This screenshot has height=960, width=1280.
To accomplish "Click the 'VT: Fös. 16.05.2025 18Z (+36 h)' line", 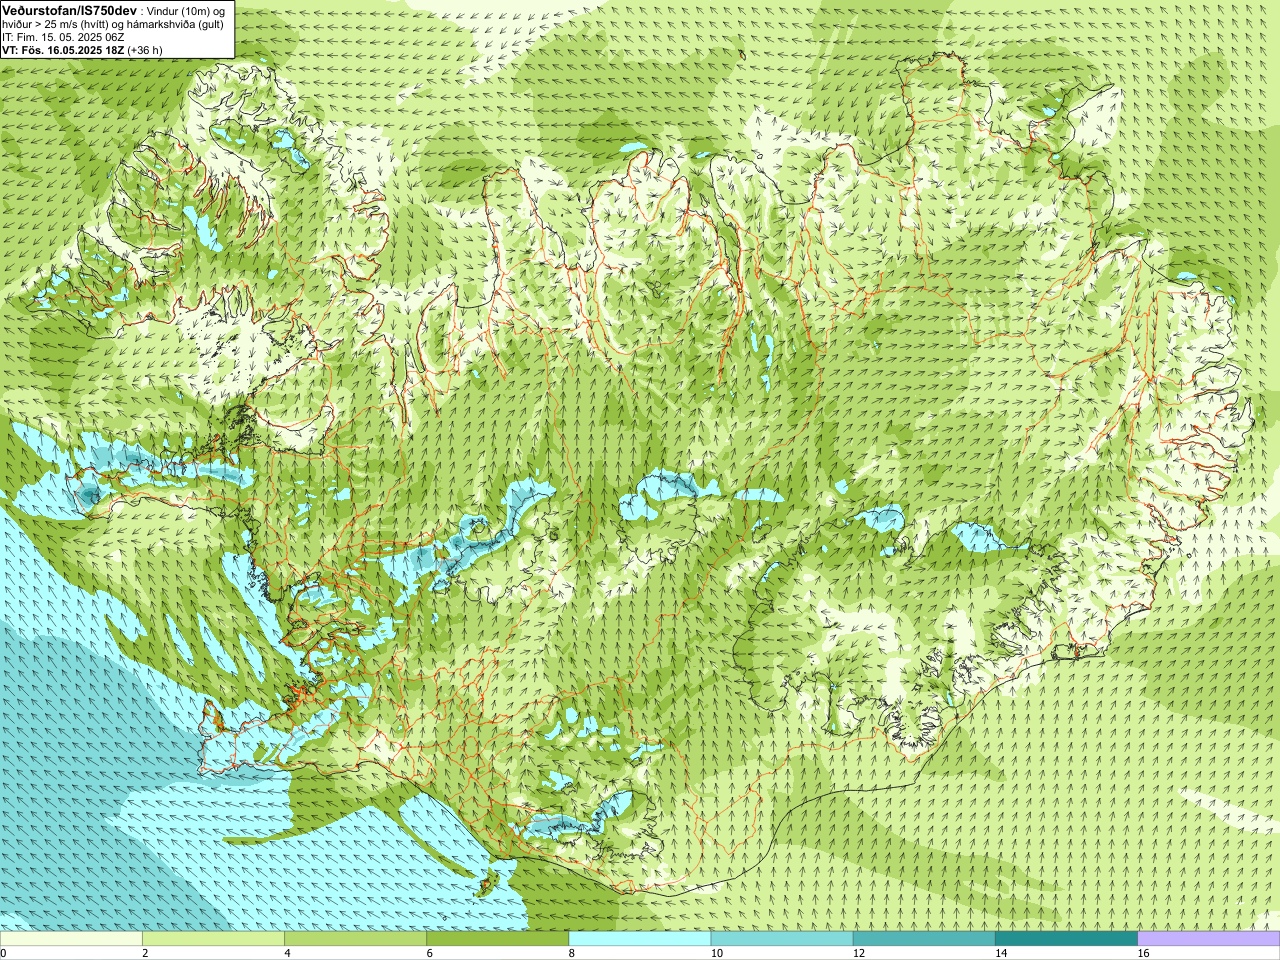I will pos(82,49).
